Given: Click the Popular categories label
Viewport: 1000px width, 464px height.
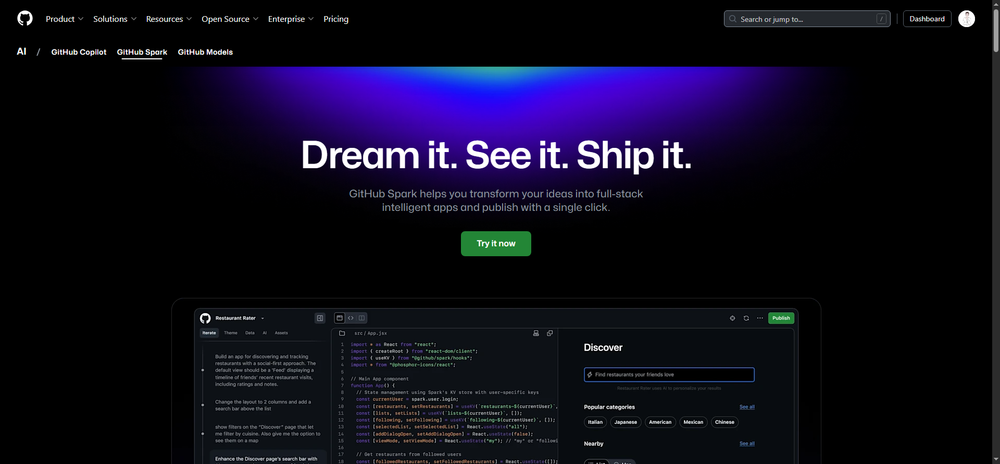Looking at the screenshot, I should [609, 407].
